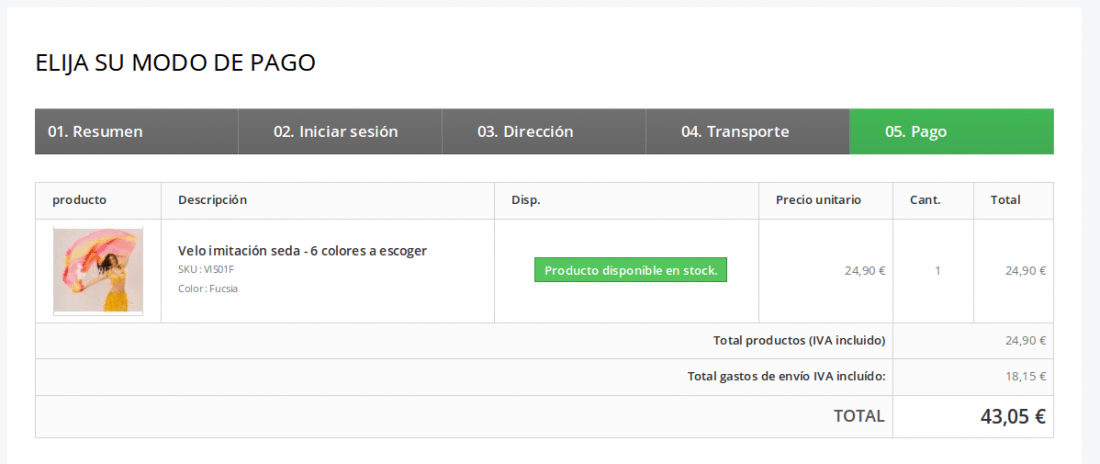Click the Elija su modo de pago heading

(175, 62)
